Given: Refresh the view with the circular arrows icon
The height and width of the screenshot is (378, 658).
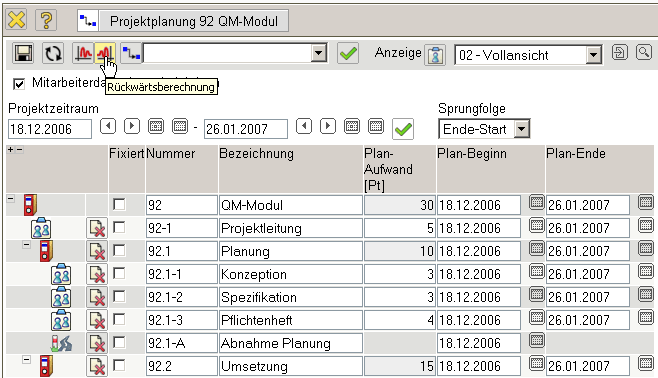Looking at the screenshot, I should pos(53,54).
